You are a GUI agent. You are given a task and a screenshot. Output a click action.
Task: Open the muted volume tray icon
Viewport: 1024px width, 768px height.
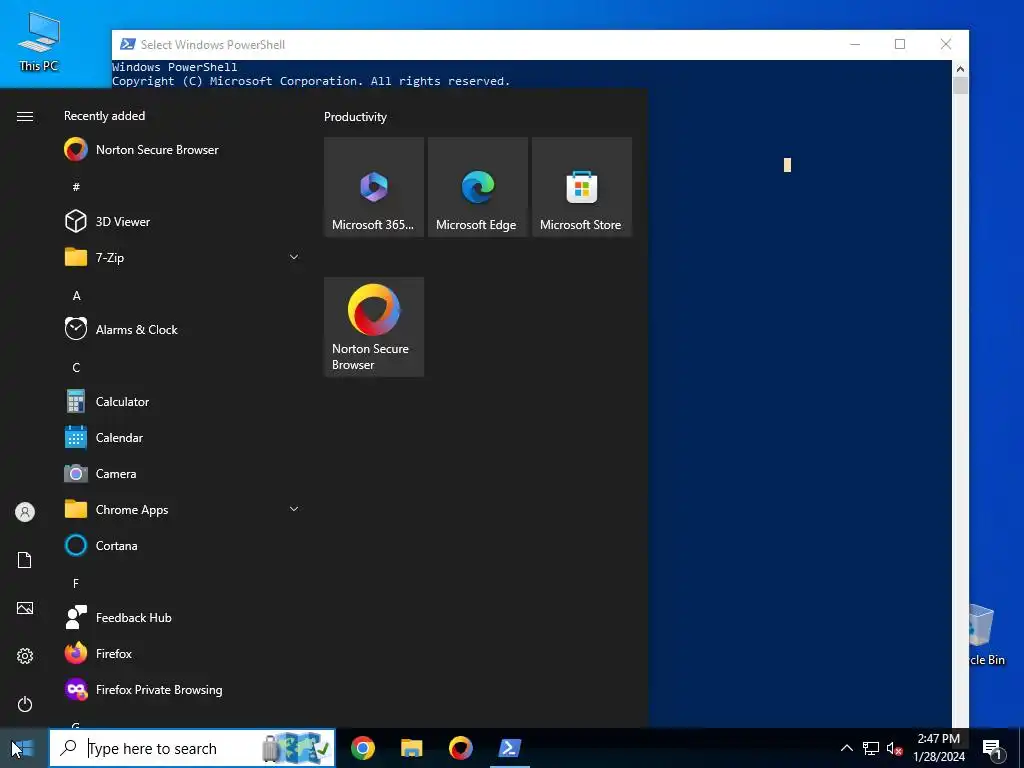pos(895,748)
